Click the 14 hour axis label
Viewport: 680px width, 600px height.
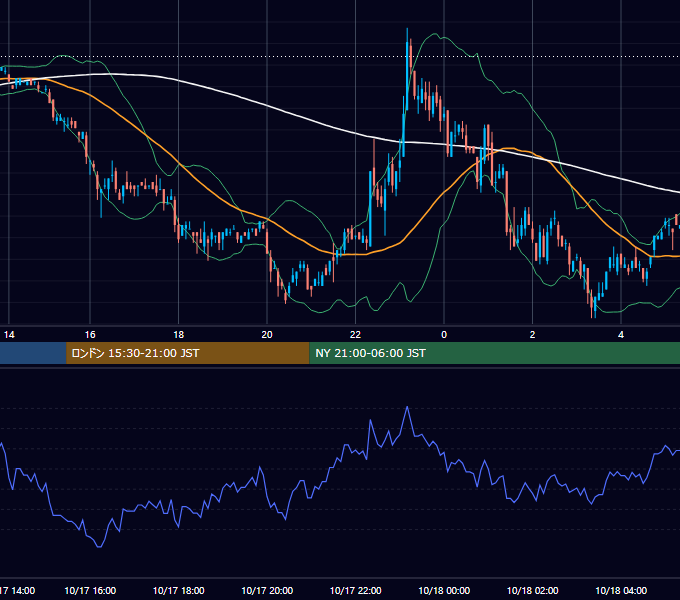[9, 335]
